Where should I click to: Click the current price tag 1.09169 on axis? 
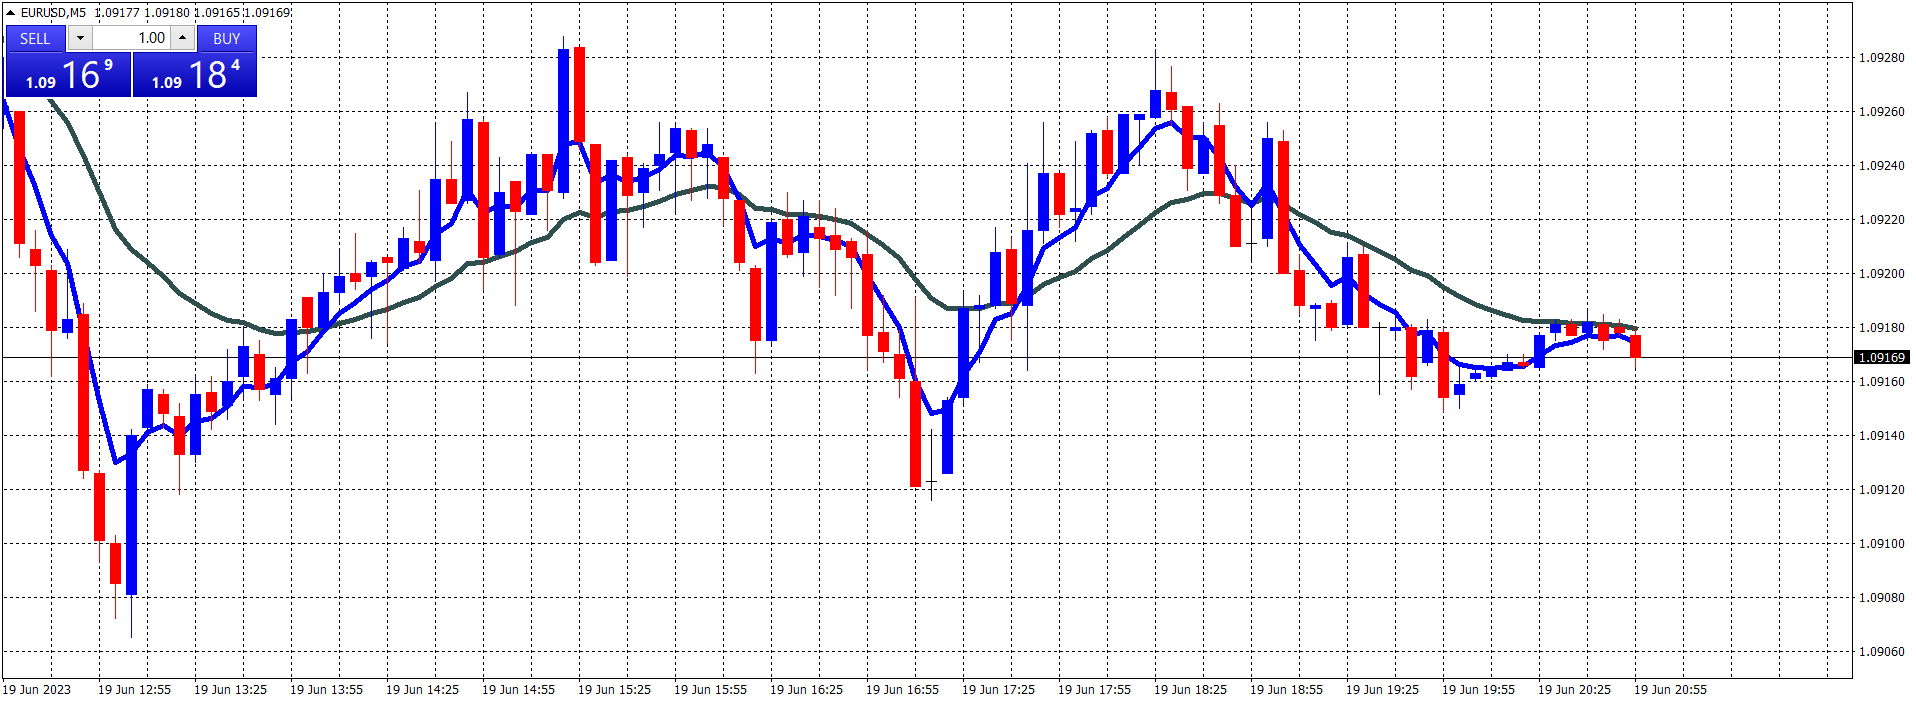click(1881, 357)
